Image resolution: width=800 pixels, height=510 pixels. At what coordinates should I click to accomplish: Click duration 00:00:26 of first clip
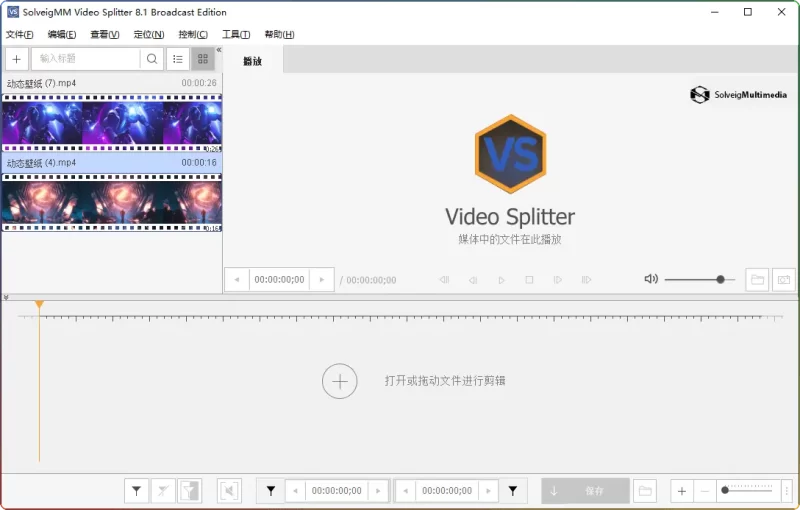(x=199, y=83)
